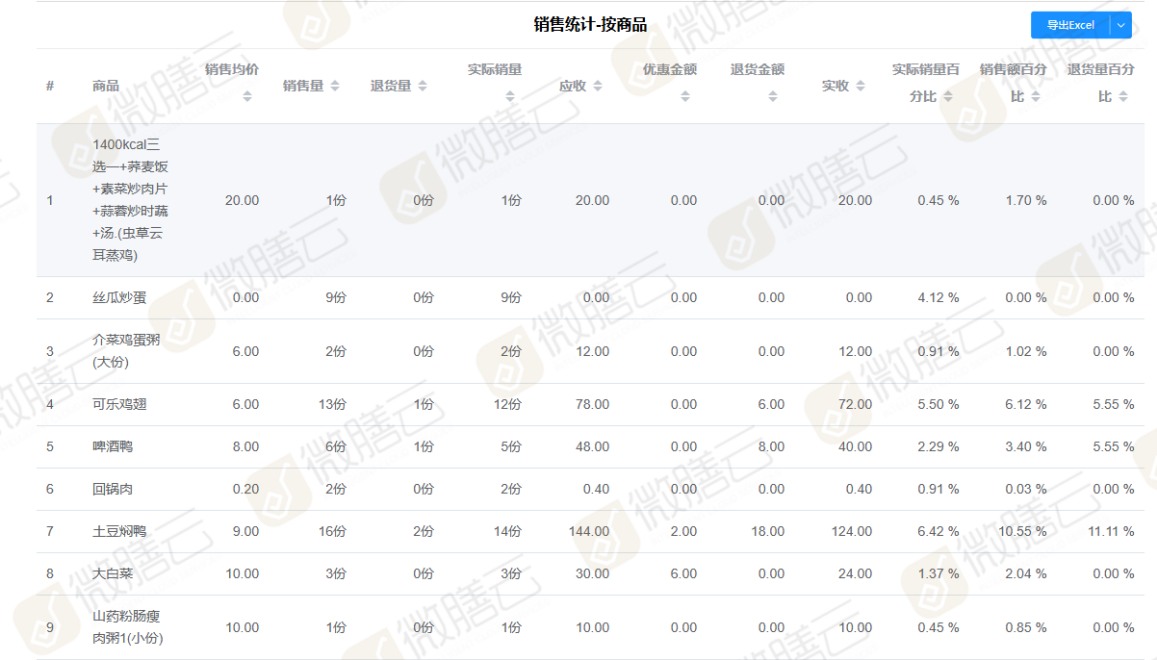
Task: Sort by 销售量 column sort icon
Action: pos(335,86)
